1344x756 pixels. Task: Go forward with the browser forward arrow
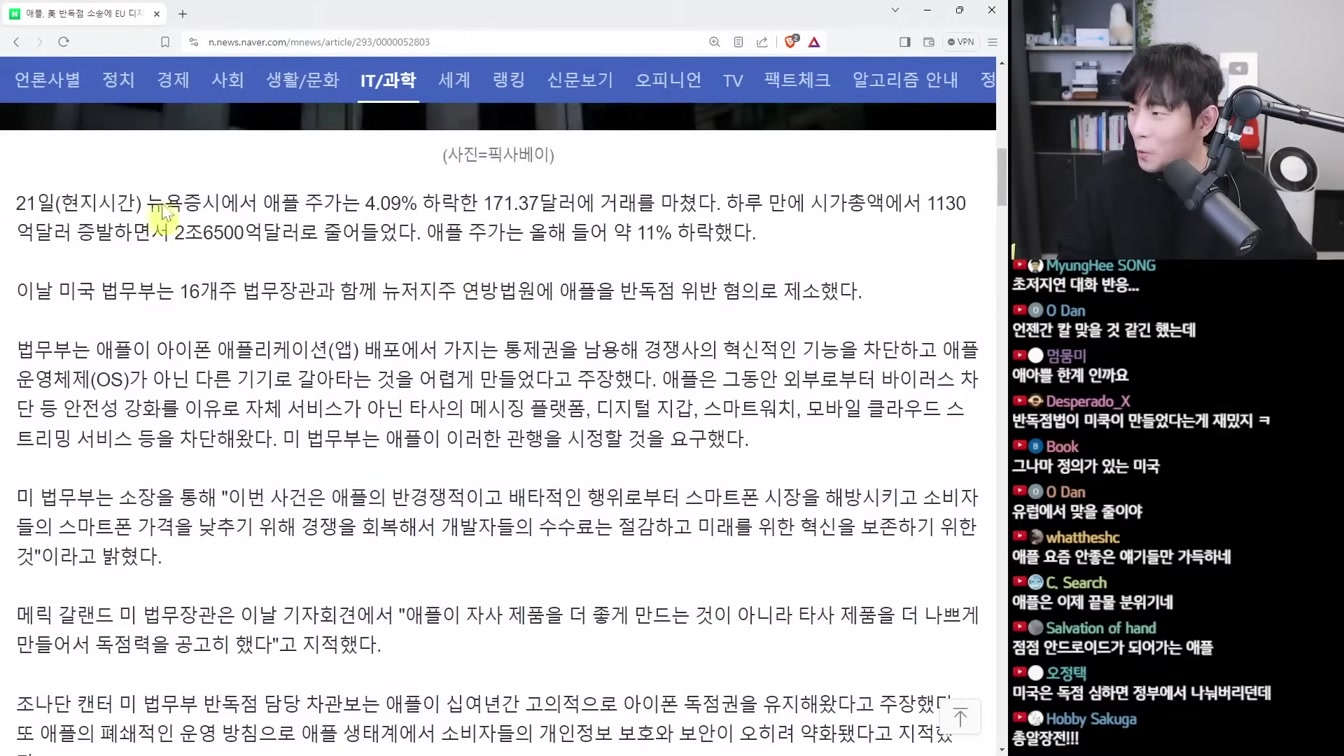(x=39, y=42)
